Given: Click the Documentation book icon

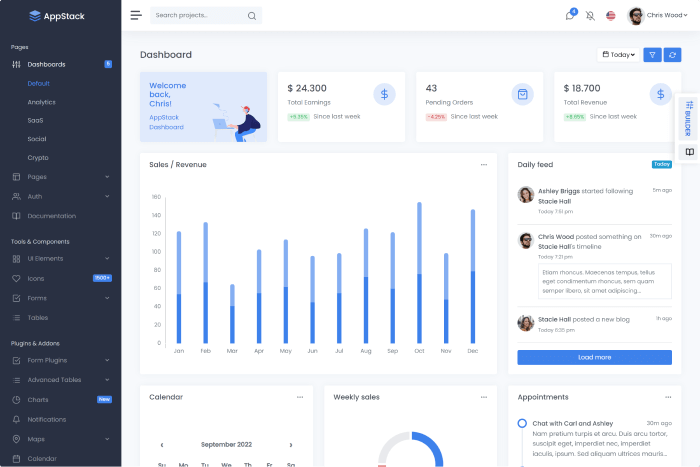Looking at the screenshot, I should coord(17,216).
